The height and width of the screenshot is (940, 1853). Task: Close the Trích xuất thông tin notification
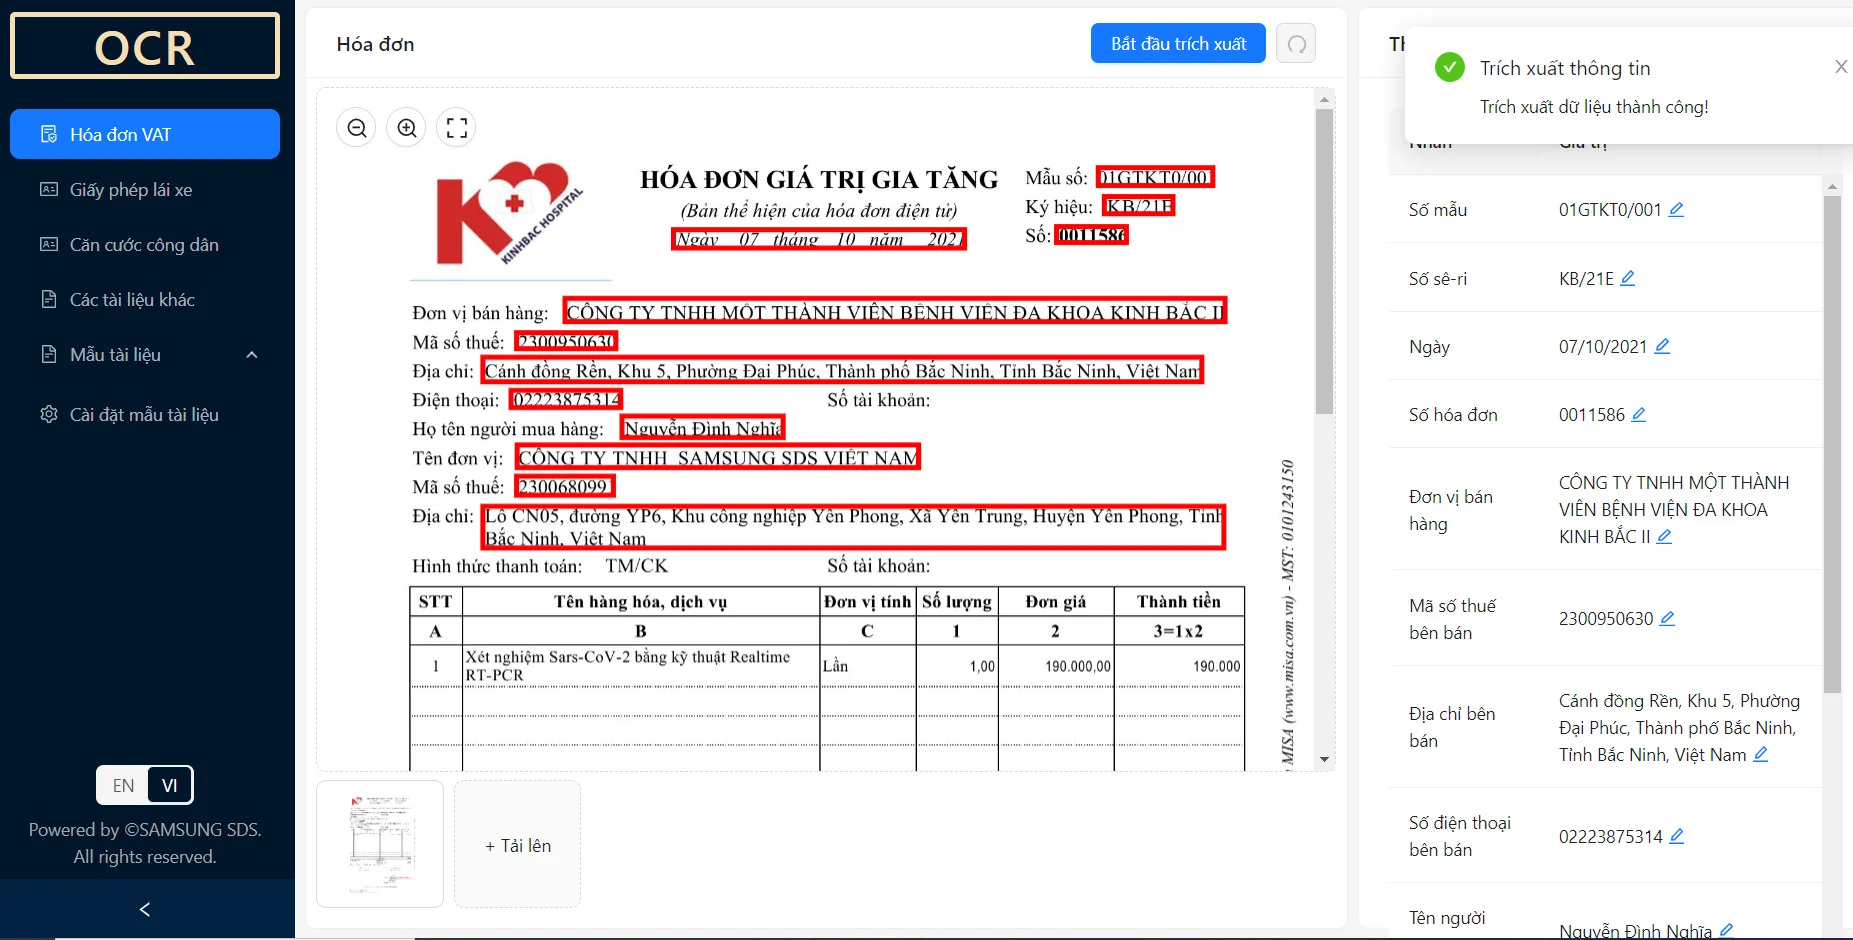[x=1841, y=67]
